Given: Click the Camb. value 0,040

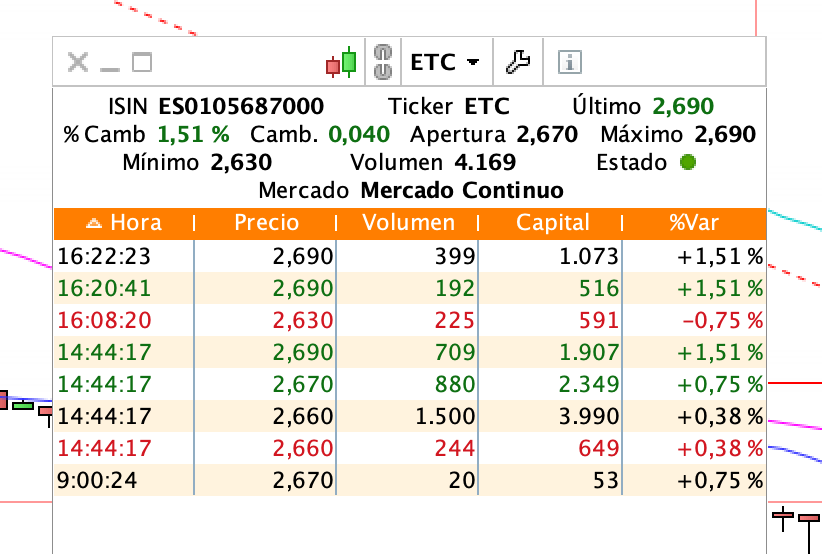Looking at the screenshot, I should click(x=359, y=135).
